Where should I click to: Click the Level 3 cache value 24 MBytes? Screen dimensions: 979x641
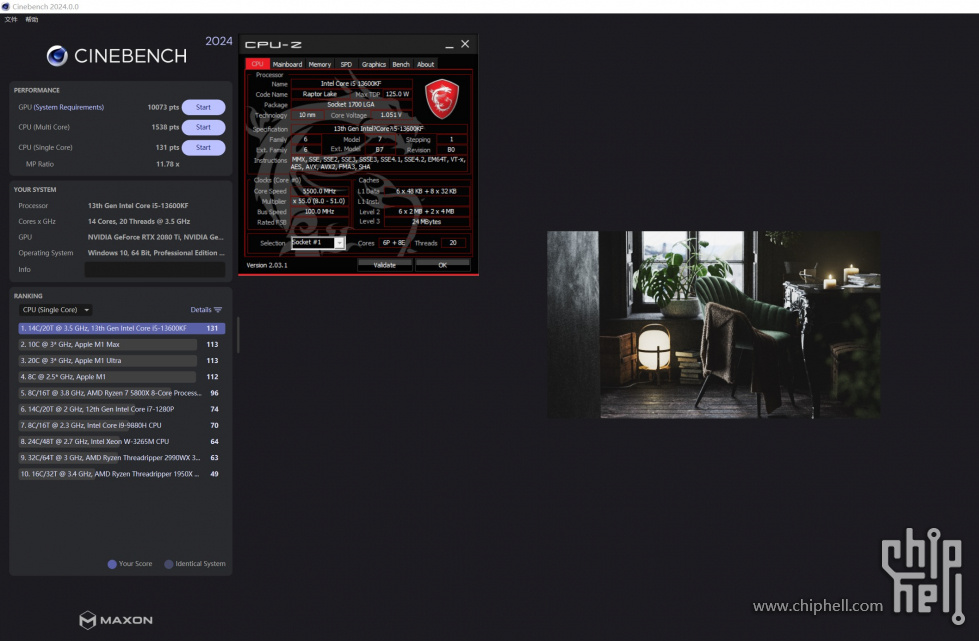click(426, 222)
